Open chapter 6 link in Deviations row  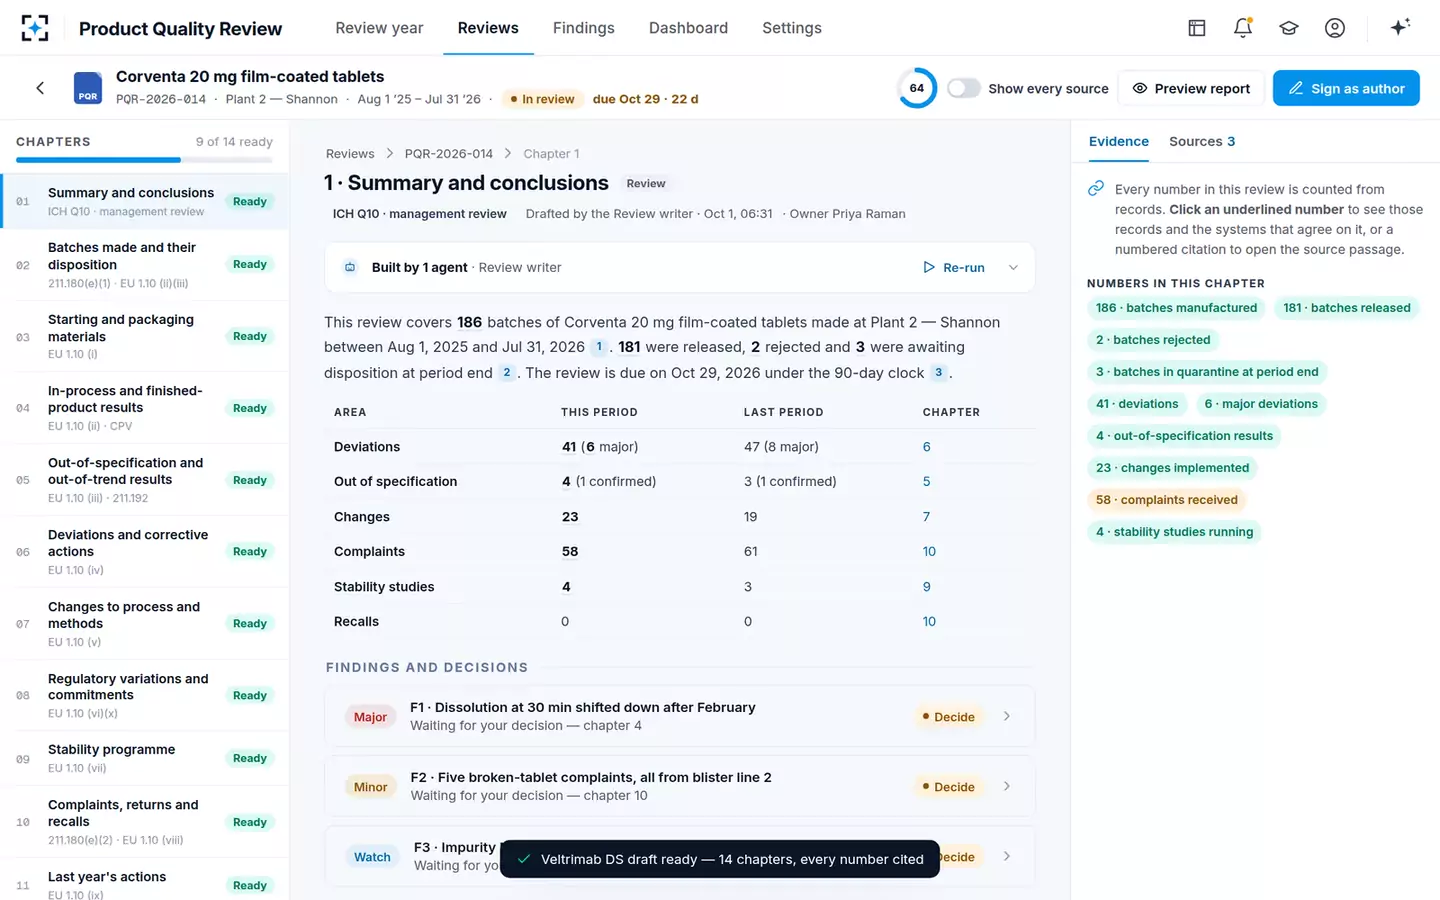tap(927, 447)
